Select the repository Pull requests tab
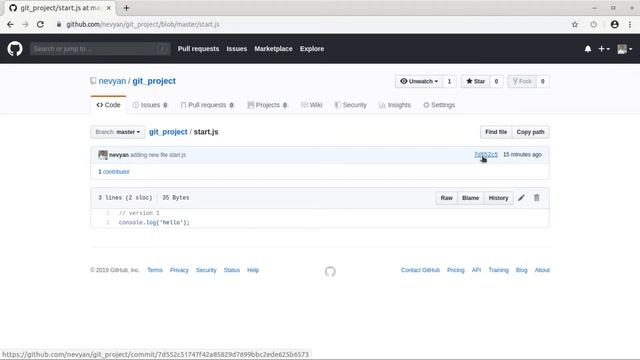 pyautogui.click(x=207, y=105)
